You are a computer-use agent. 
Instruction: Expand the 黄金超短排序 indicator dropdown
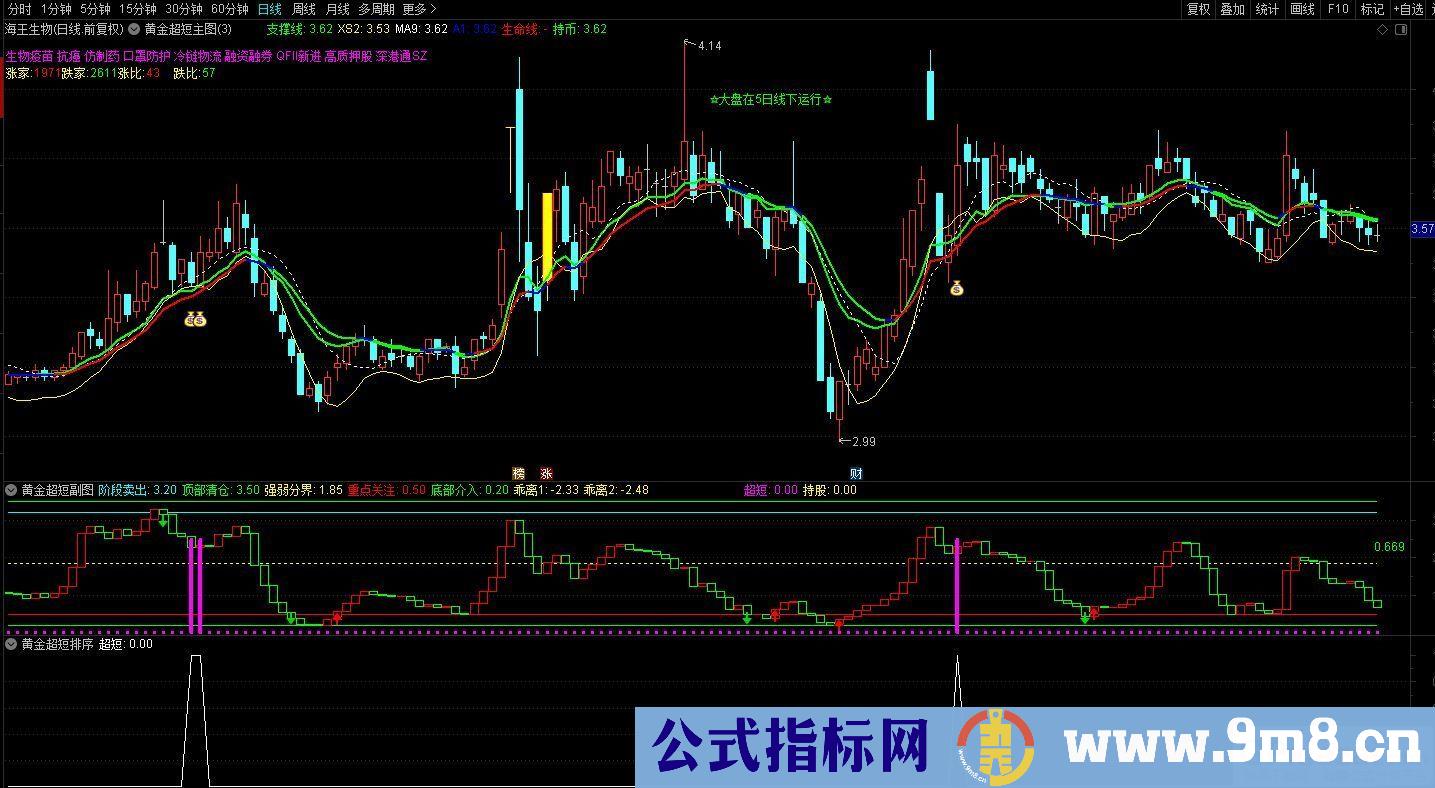[11, 644]
